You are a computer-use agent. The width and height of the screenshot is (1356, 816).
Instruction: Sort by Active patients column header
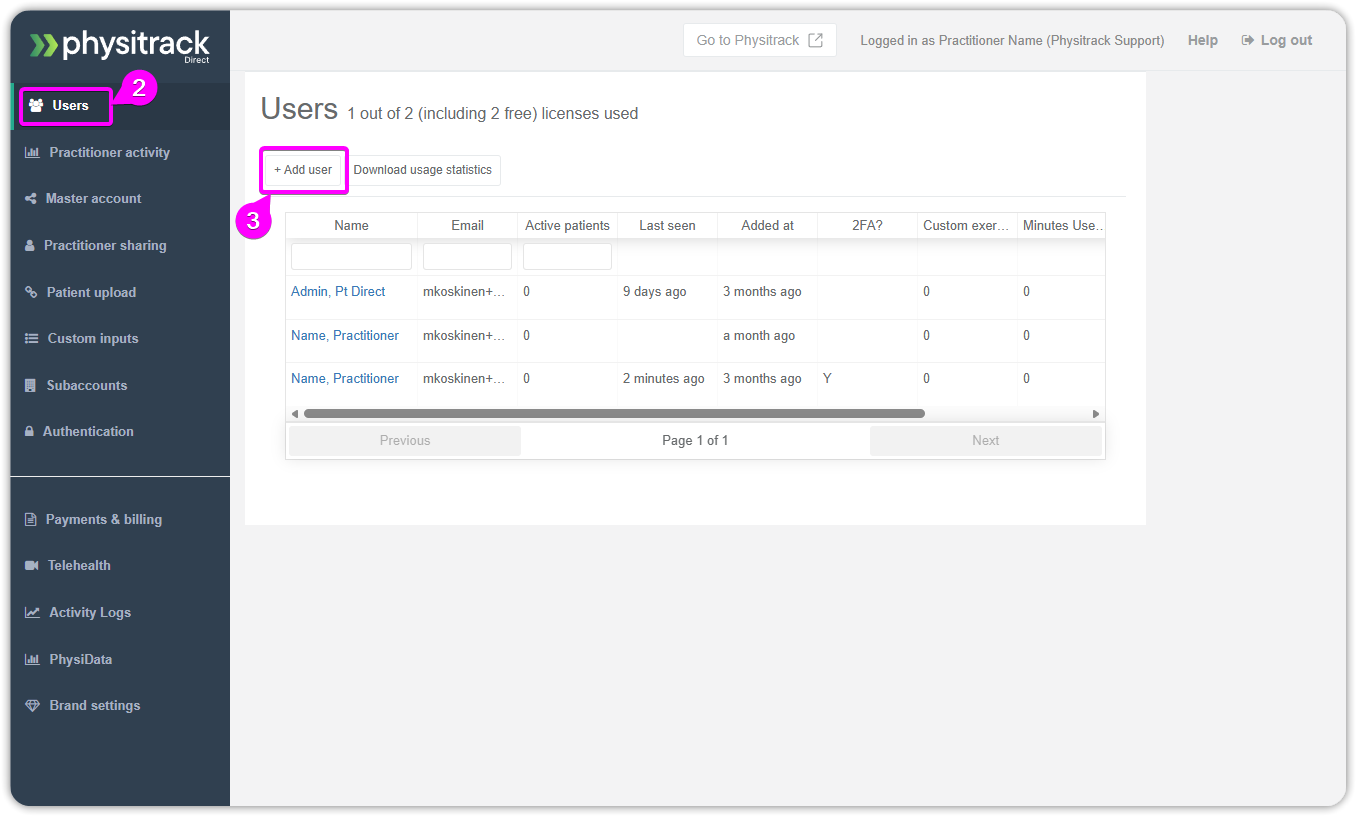pos(567,226)
